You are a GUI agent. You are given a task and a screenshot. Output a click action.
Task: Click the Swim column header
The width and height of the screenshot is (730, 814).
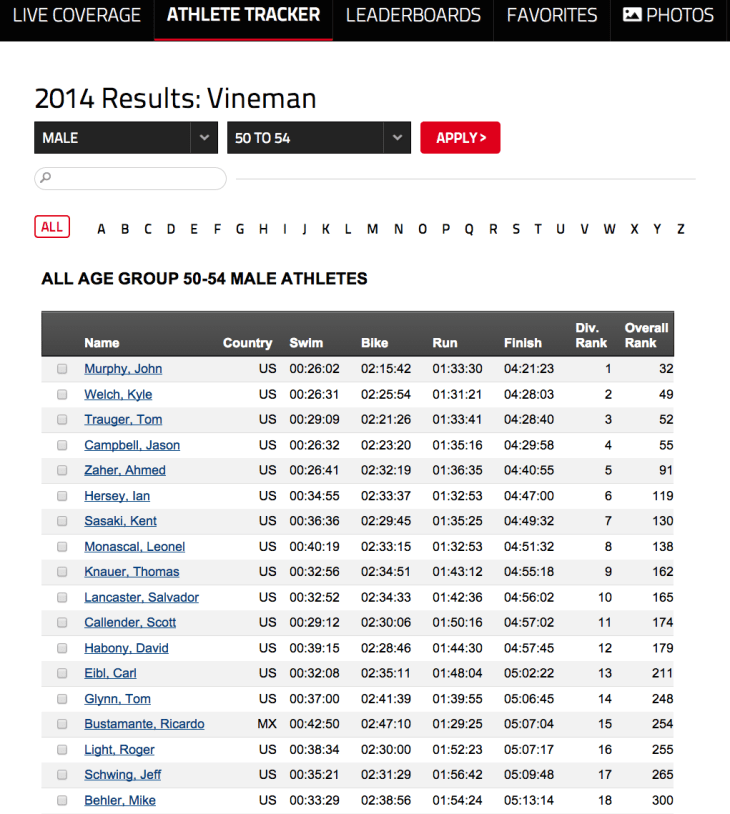point(306,342)
